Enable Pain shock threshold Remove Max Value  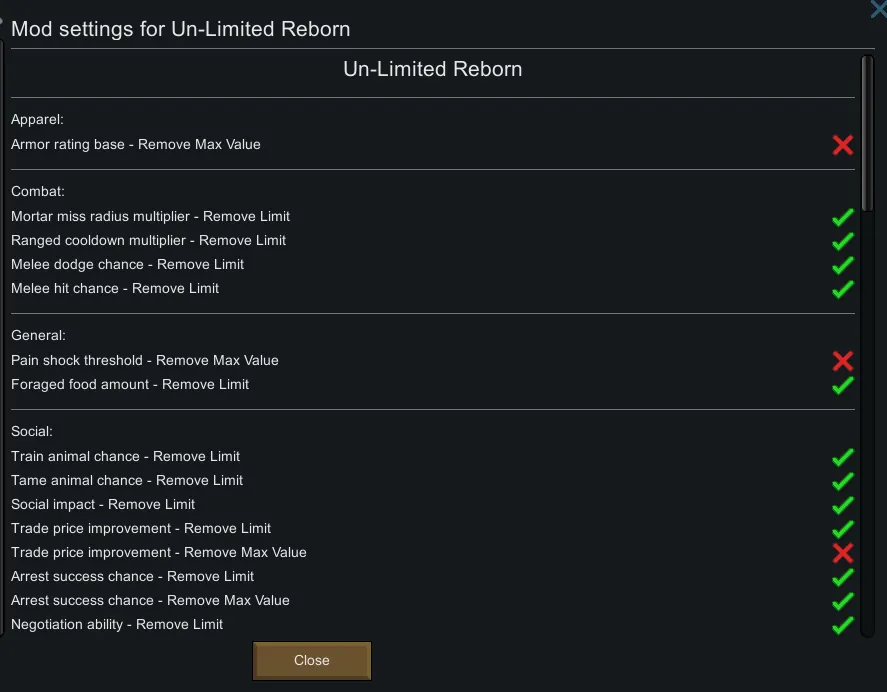click(x=843, y=361)
